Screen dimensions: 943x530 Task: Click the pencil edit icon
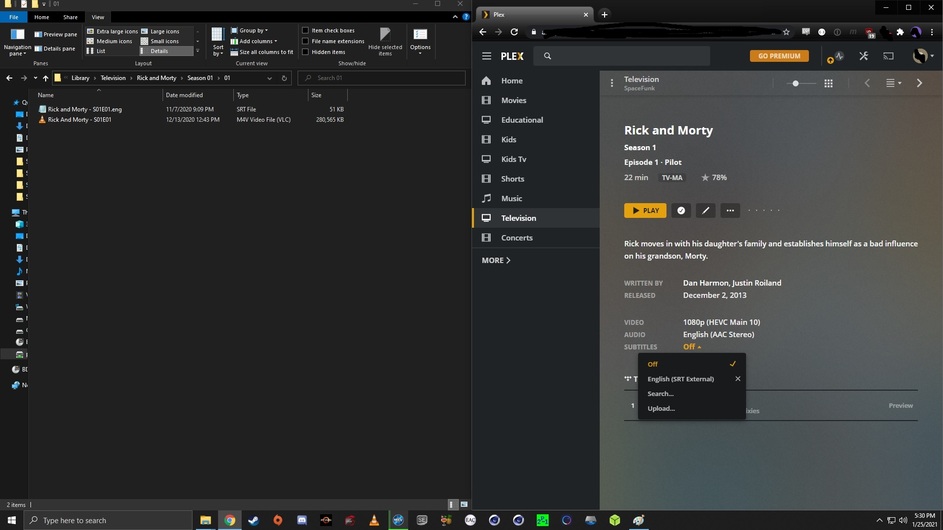click(705, 210)
